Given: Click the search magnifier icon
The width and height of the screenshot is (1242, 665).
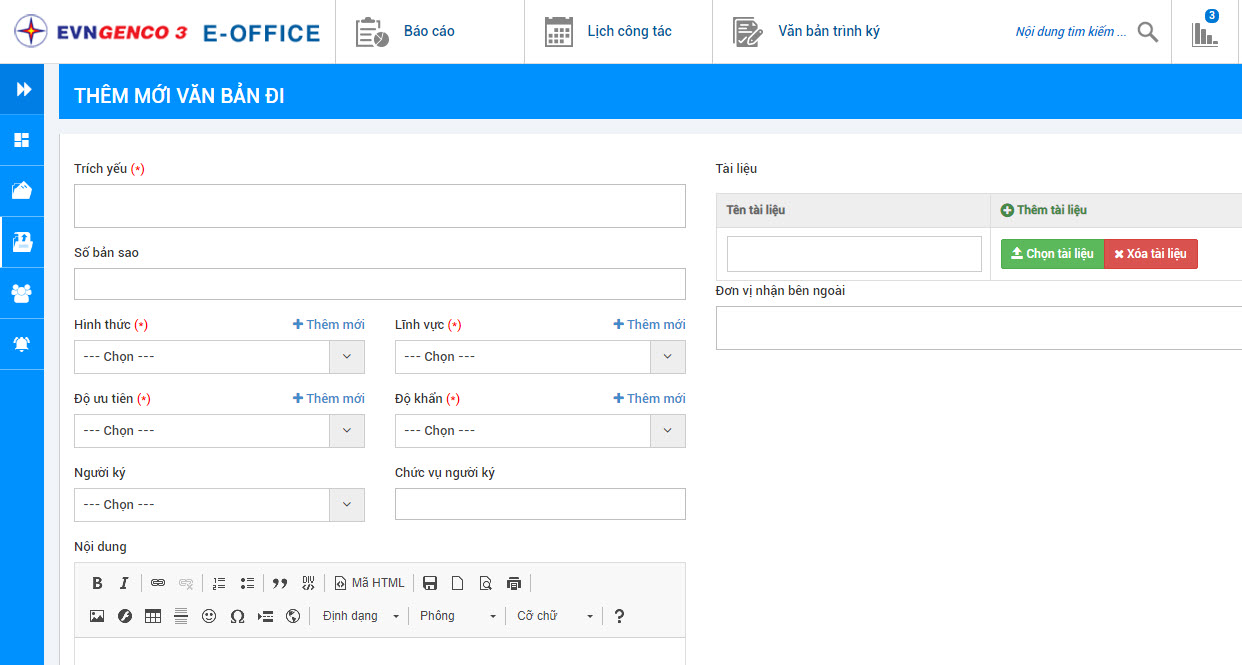Looking at the screenshot, I should tap(1148, 32).
